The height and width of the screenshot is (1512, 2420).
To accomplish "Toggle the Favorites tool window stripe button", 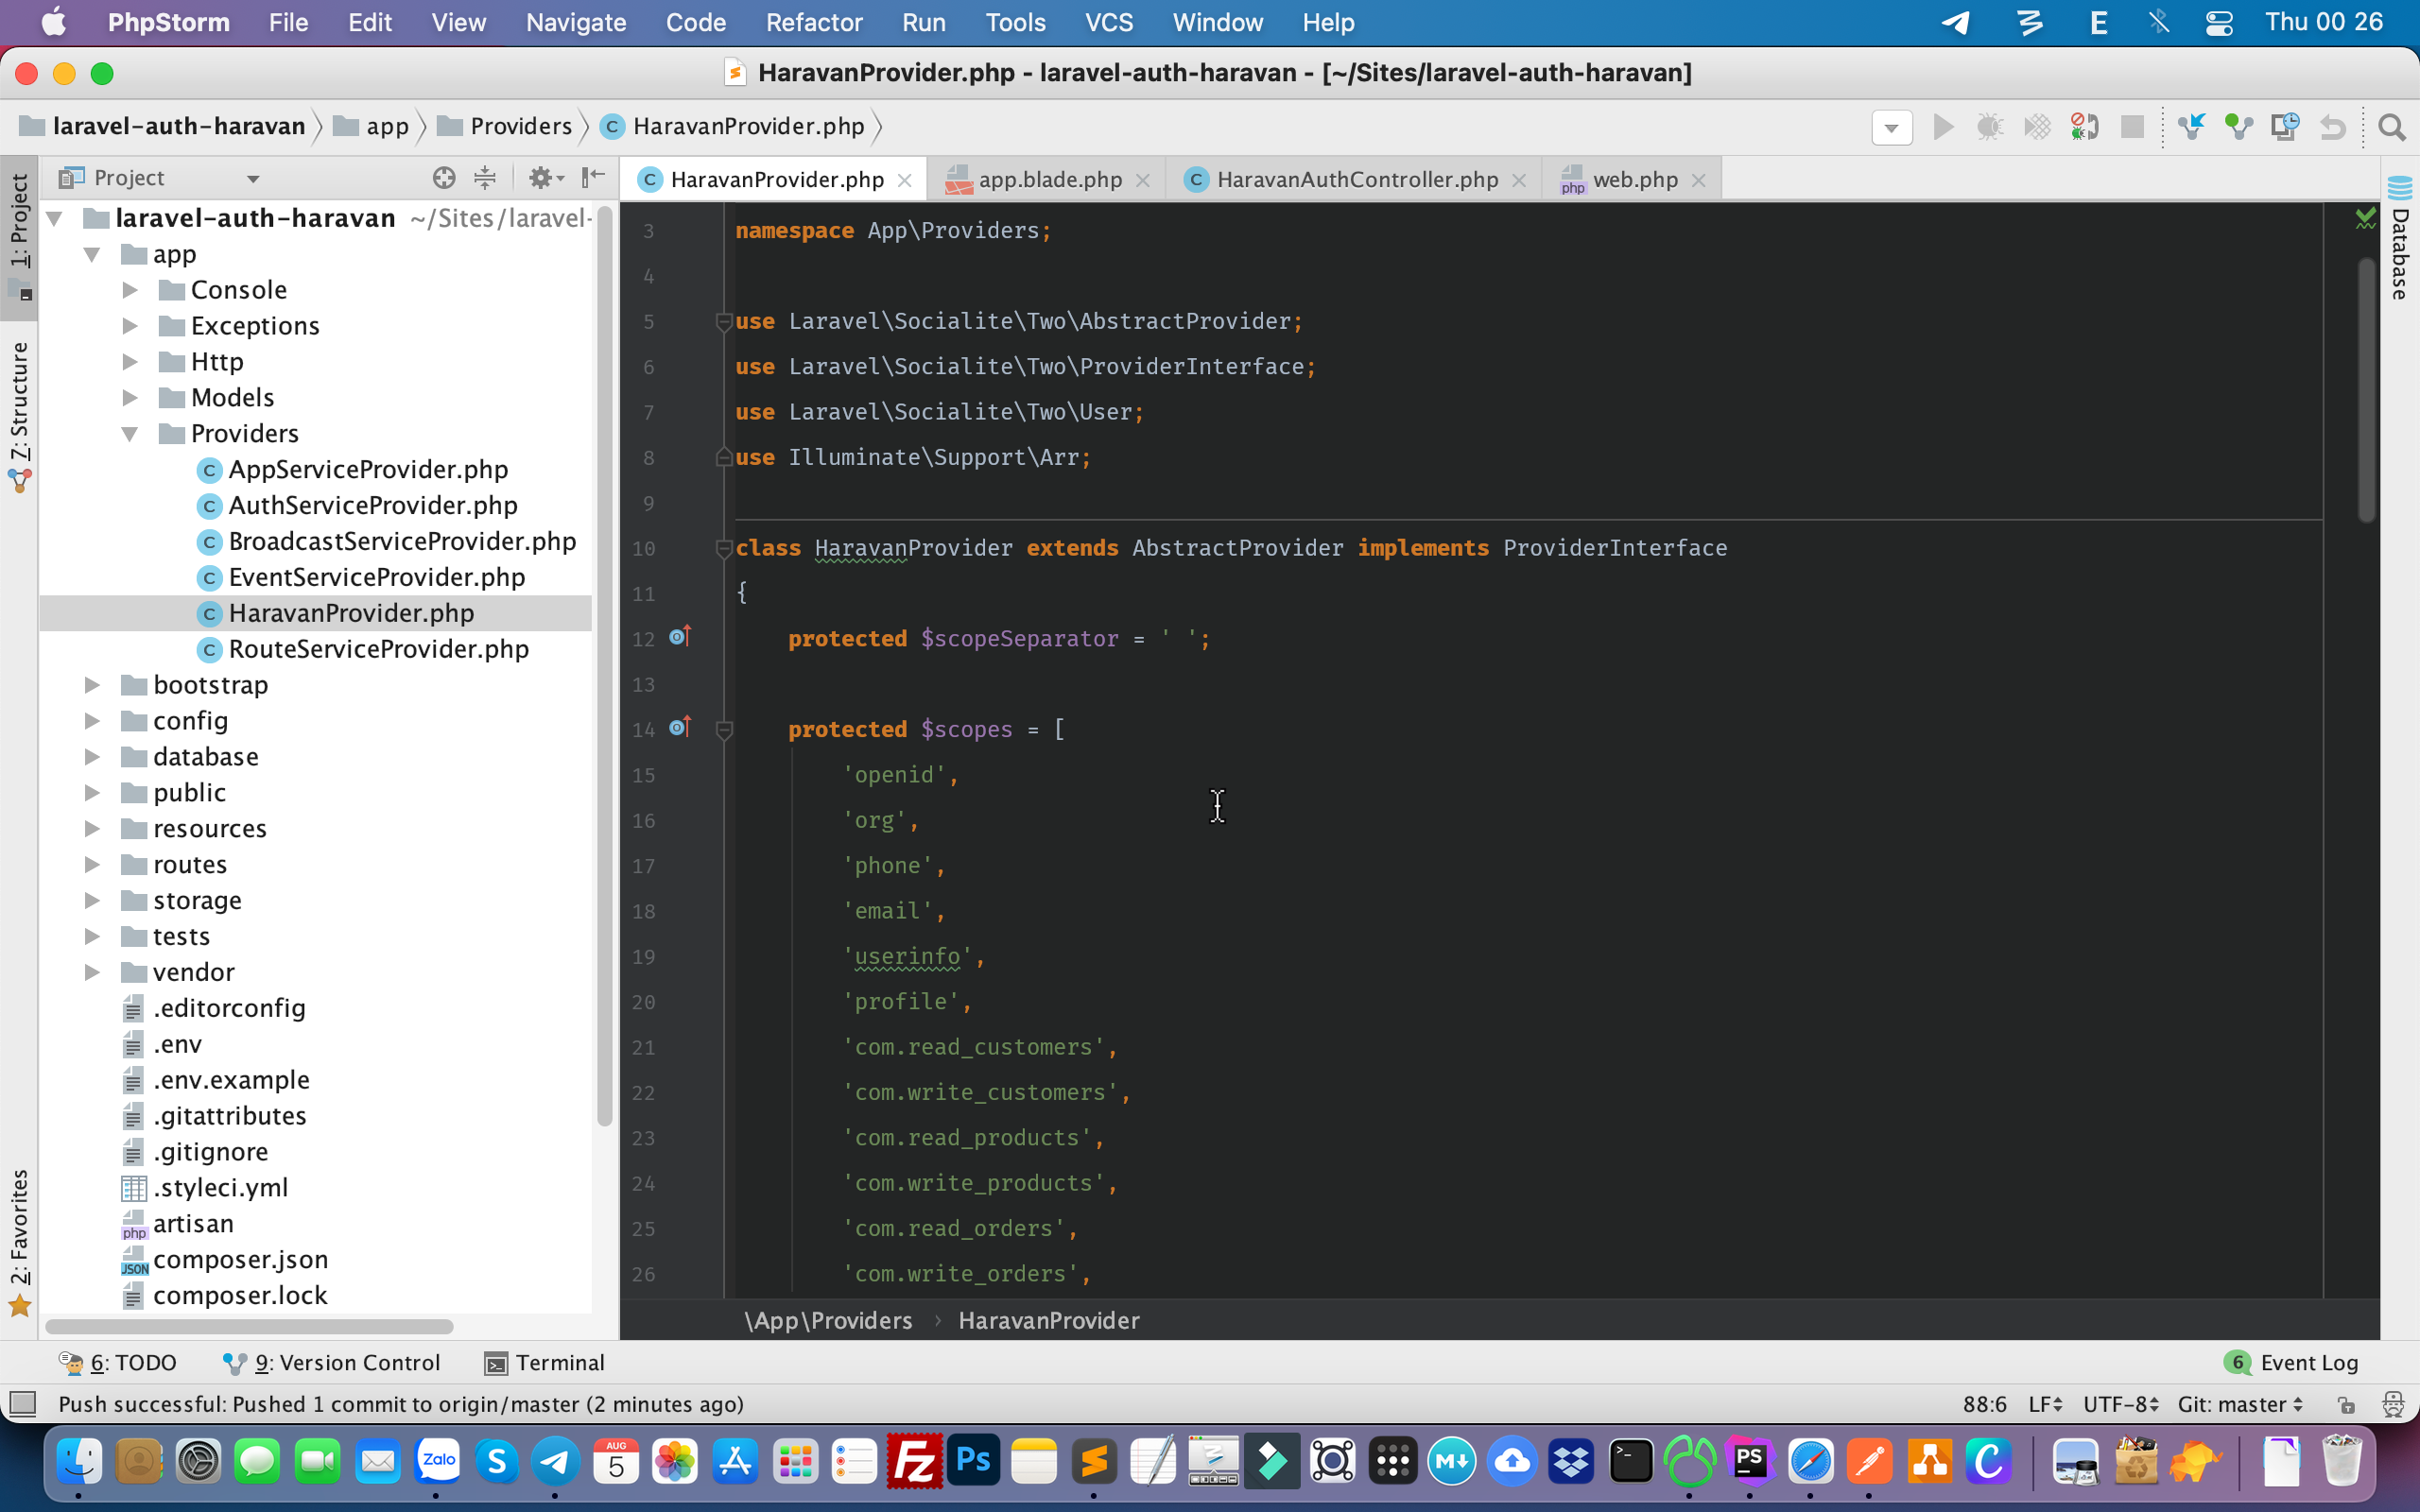I will pos(19,1242).
